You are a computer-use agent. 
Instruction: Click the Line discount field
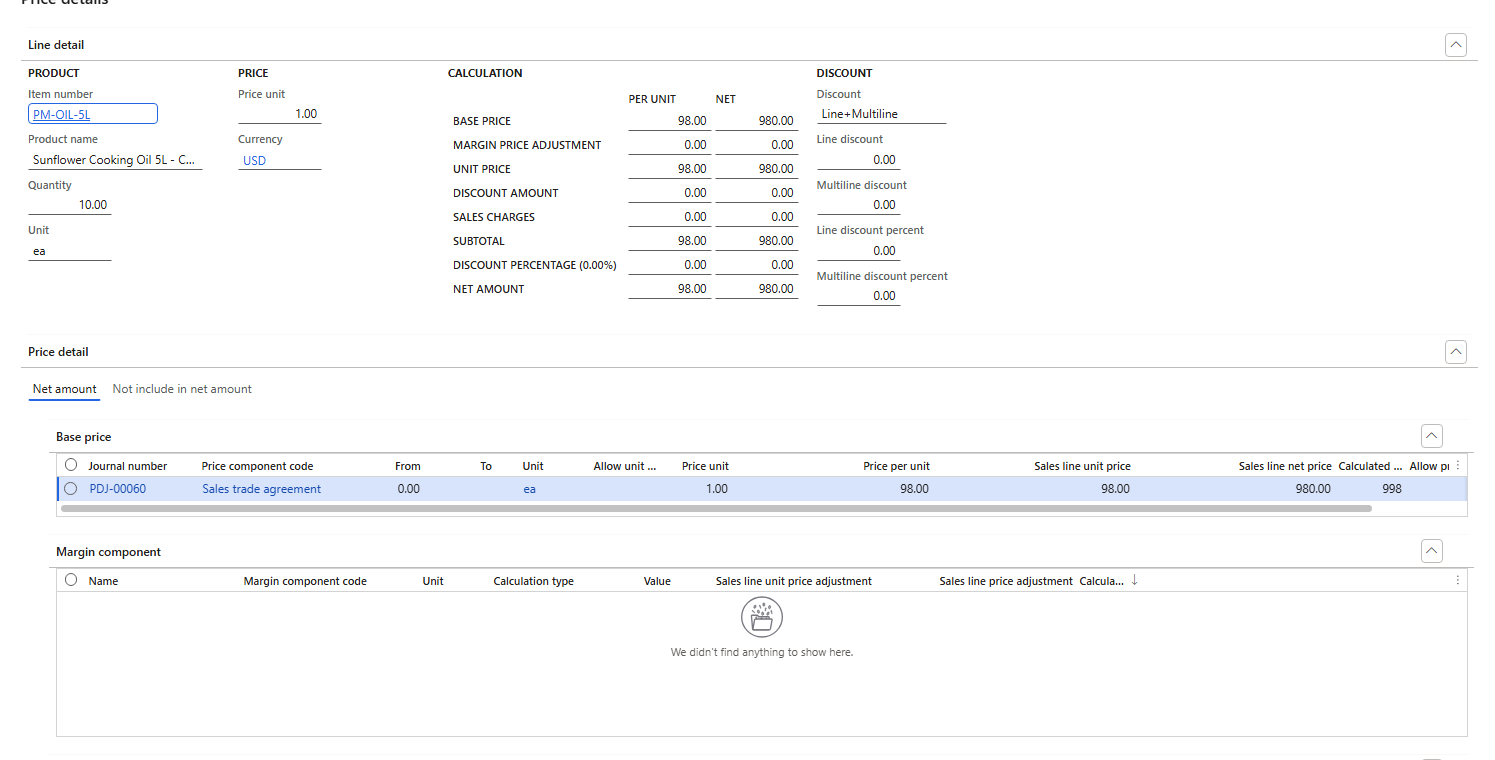tap(858, 159)
